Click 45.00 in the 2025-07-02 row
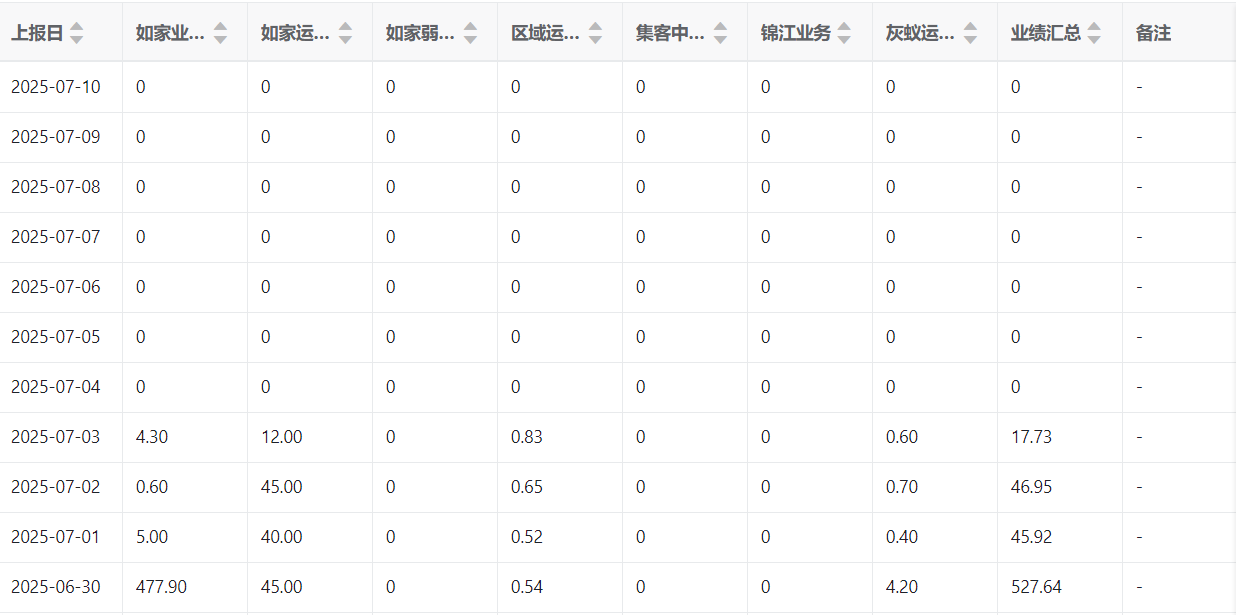This screenshot has width=1236, height=615. click(x=282, y=487)
